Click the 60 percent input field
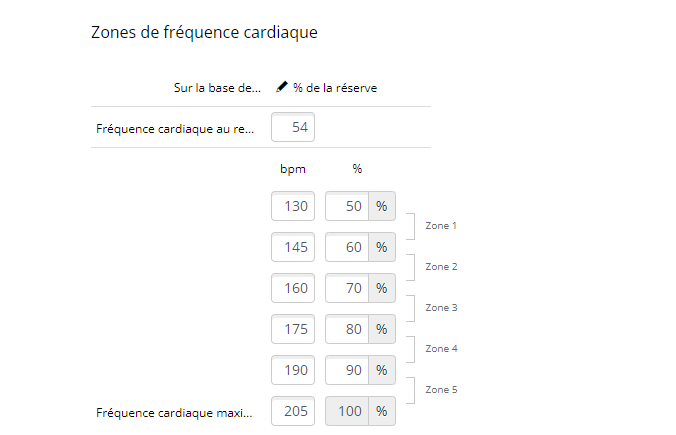676x435 pixels. [x=348, y=247]
